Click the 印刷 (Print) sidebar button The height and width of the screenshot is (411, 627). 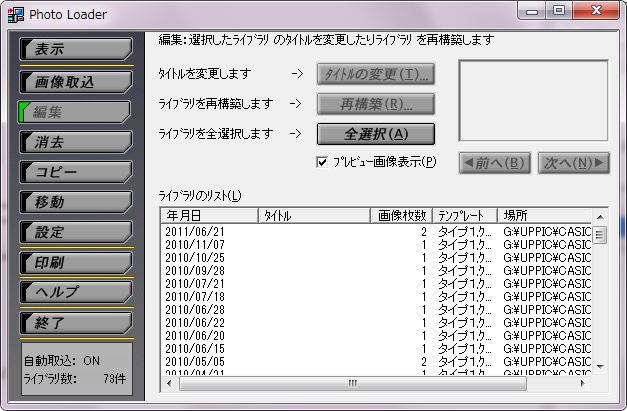click(x=76, y=263)
